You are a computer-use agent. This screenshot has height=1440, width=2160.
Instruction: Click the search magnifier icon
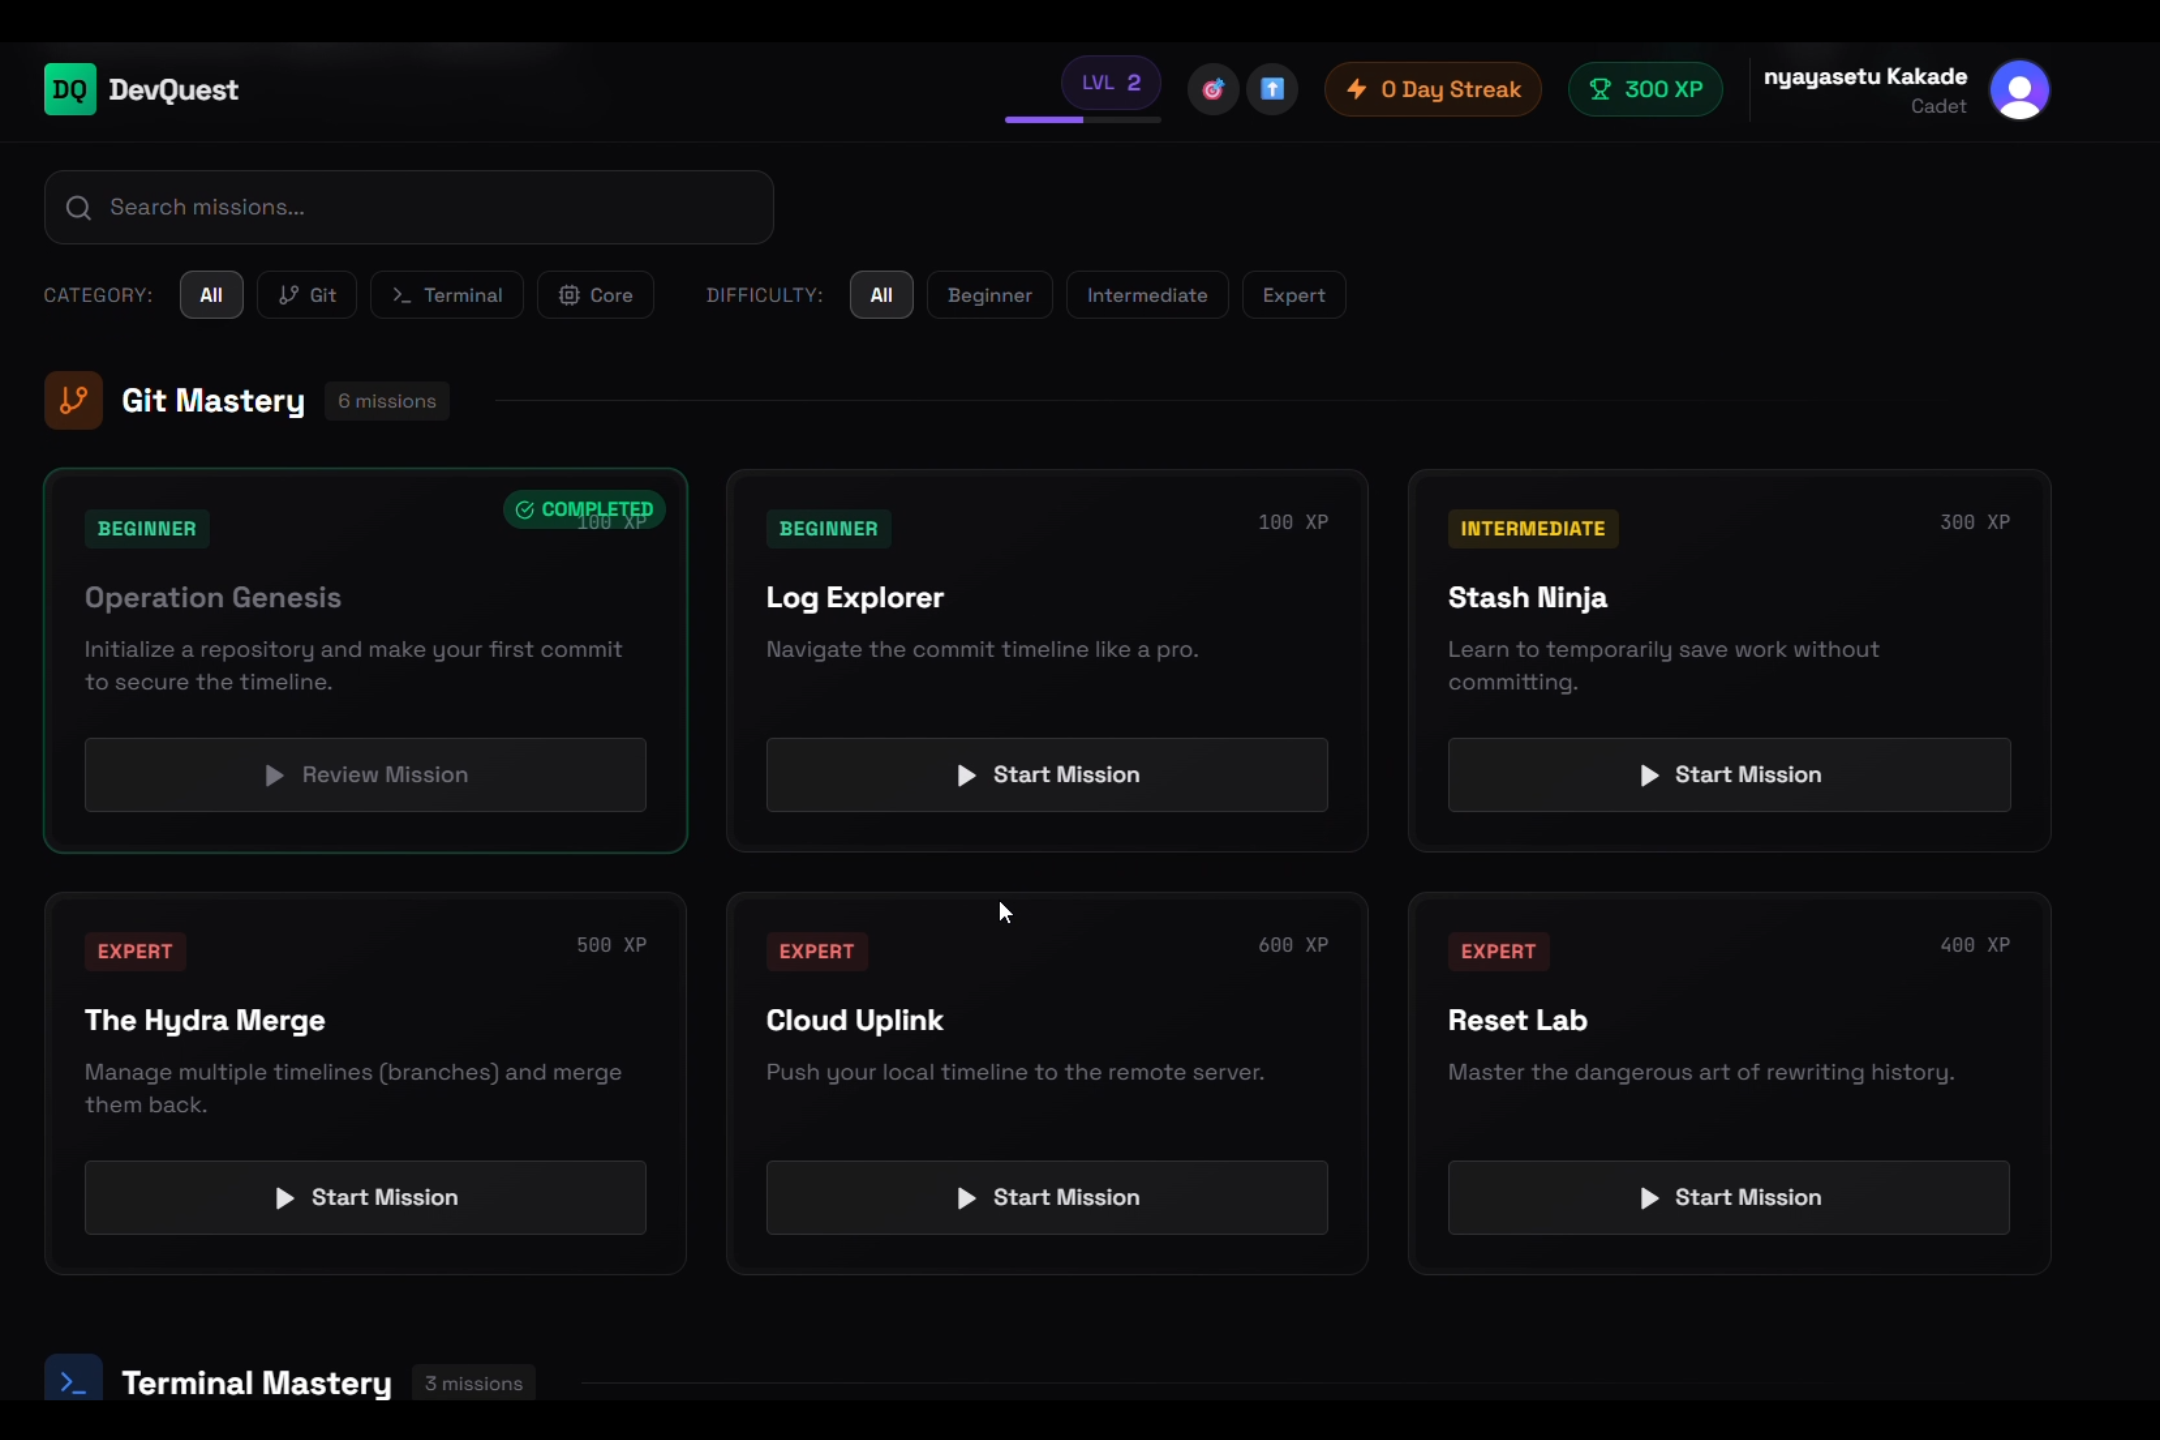coord(78,207)
